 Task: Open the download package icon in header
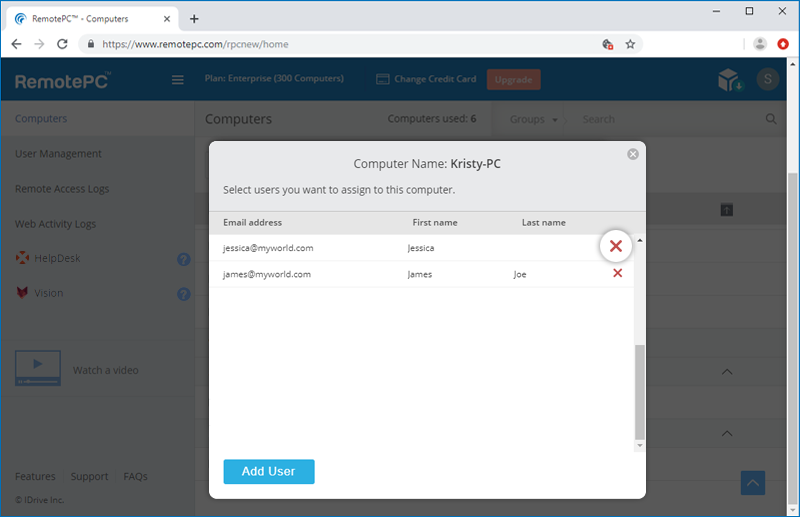tap(730, 80)
